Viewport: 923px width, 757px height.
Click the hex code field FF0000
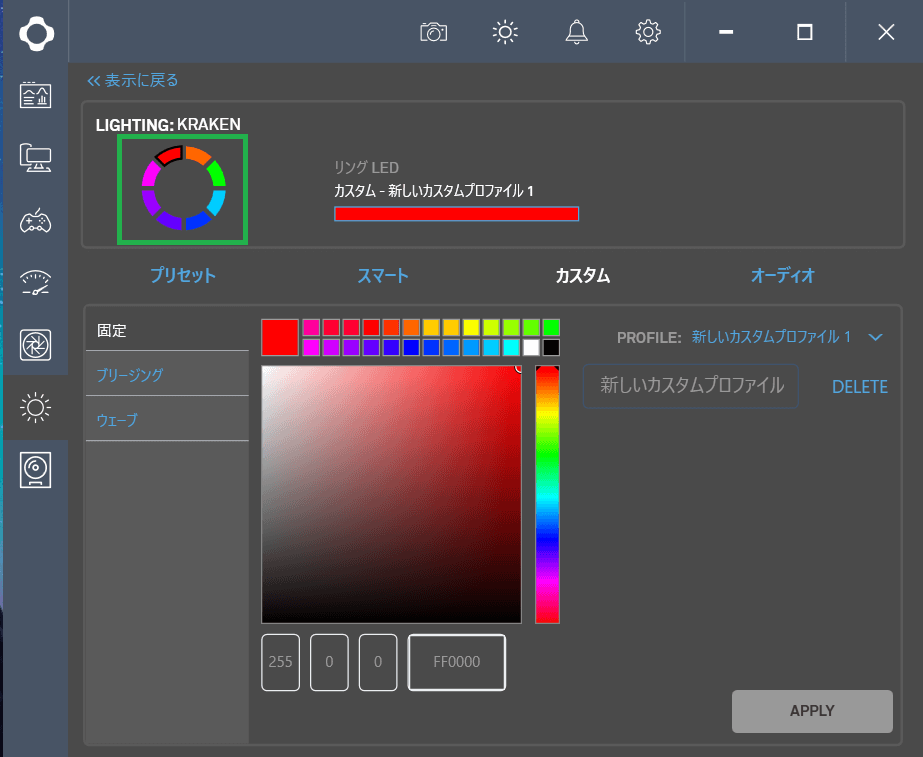point(456,662)
